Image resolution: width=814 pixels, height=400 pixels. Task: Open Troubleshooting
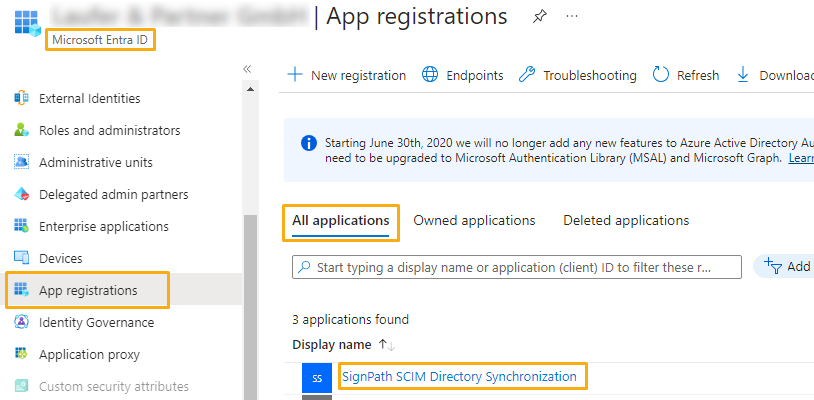pos(577,75)
